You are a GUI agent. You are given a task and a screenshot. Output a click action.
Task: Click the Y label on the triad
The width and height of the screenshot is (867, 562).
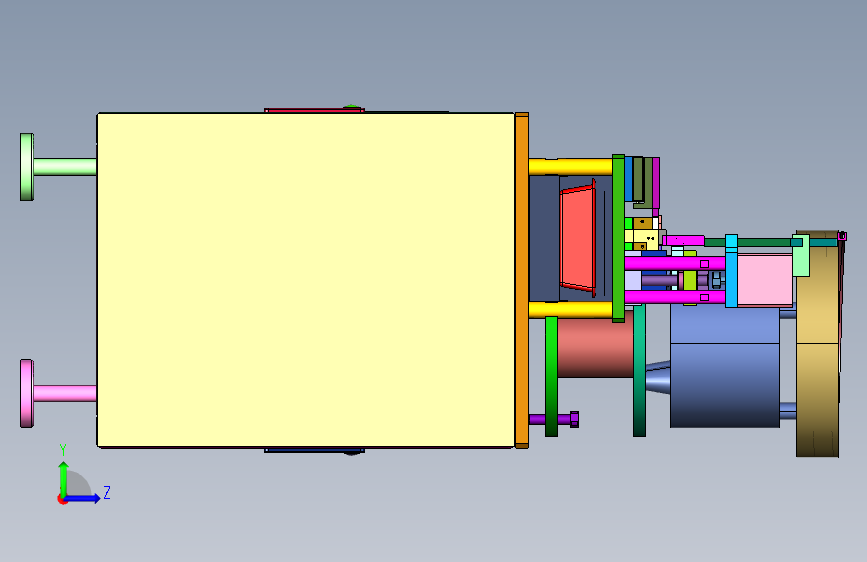pos(64,450)
